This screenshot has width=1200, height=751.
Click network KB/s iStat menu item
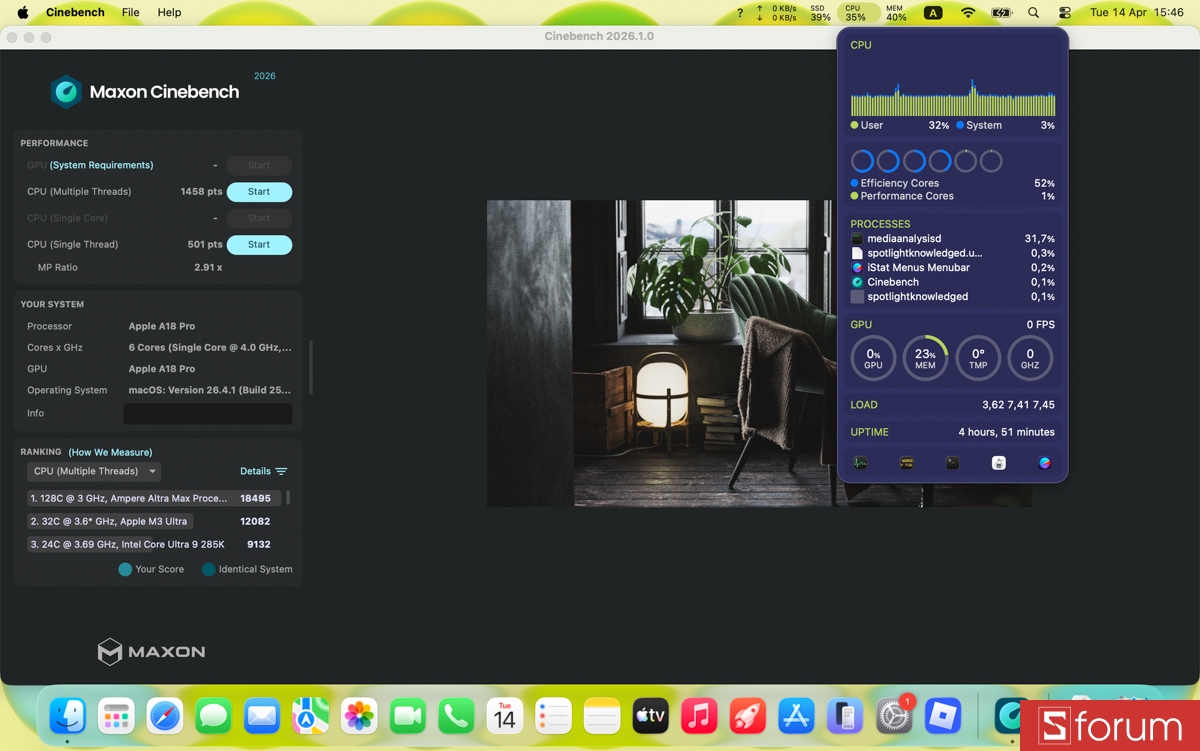click(776, 13)
